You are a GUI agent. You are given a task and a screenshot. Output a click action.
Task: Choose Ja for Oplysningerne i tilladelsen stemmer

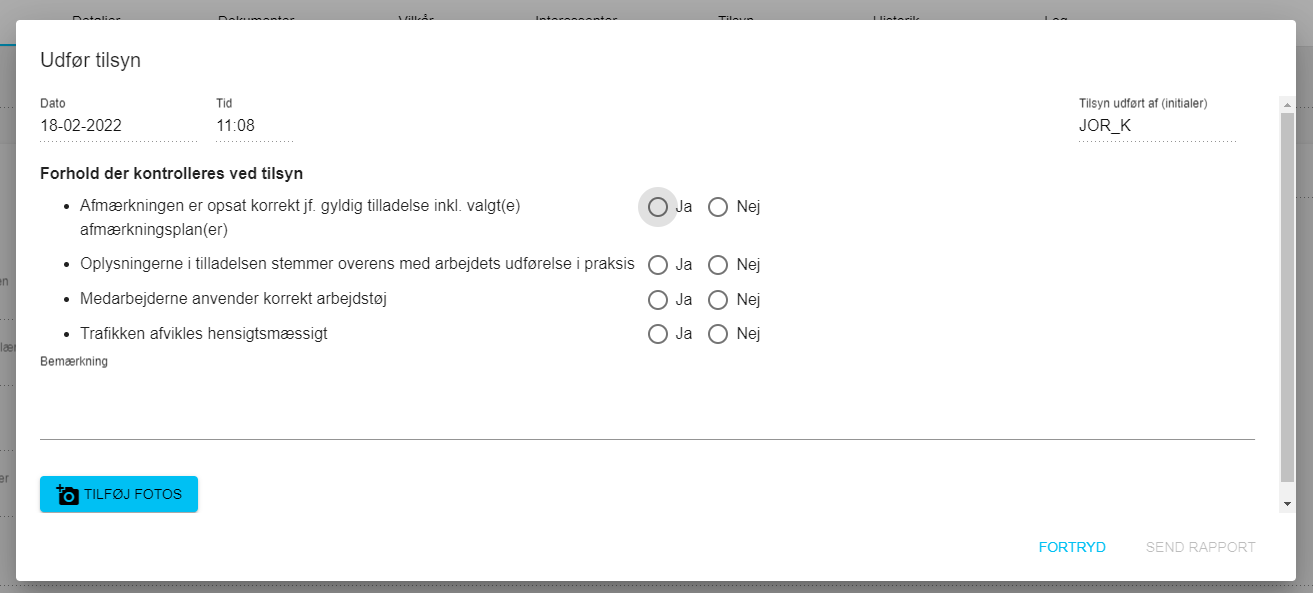(658, 265)
